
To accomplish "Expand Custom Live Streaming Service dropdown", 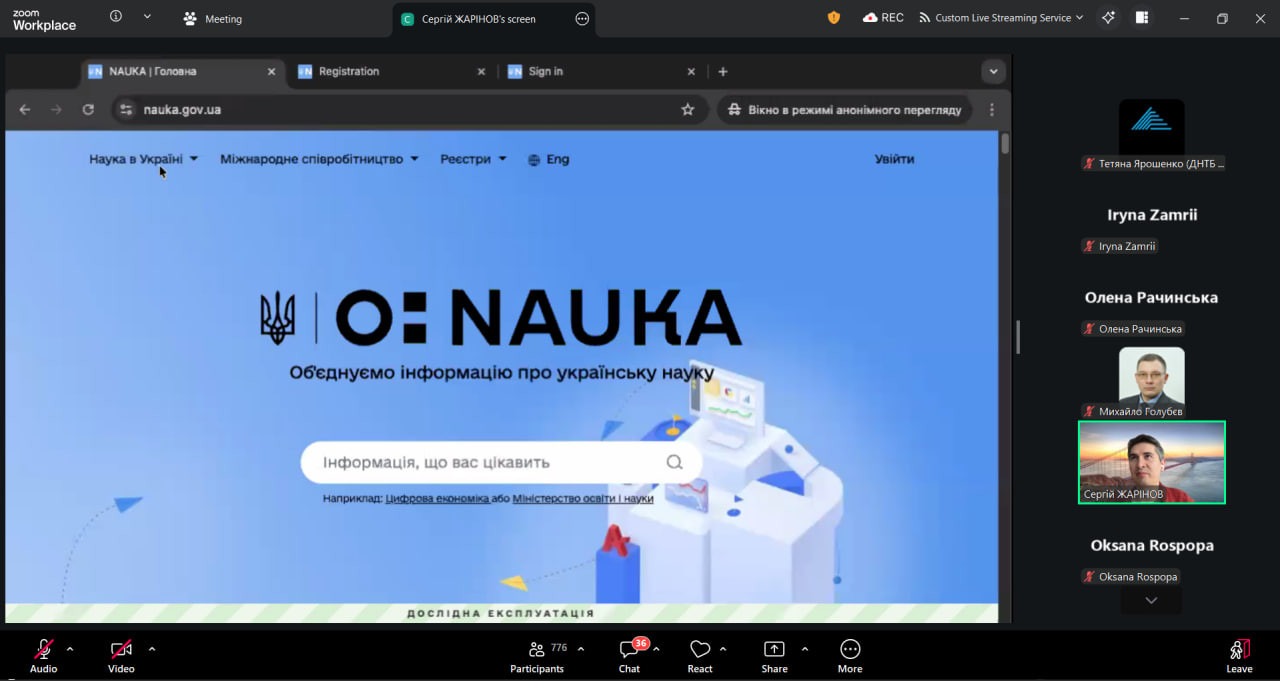I will point(1001,18).
